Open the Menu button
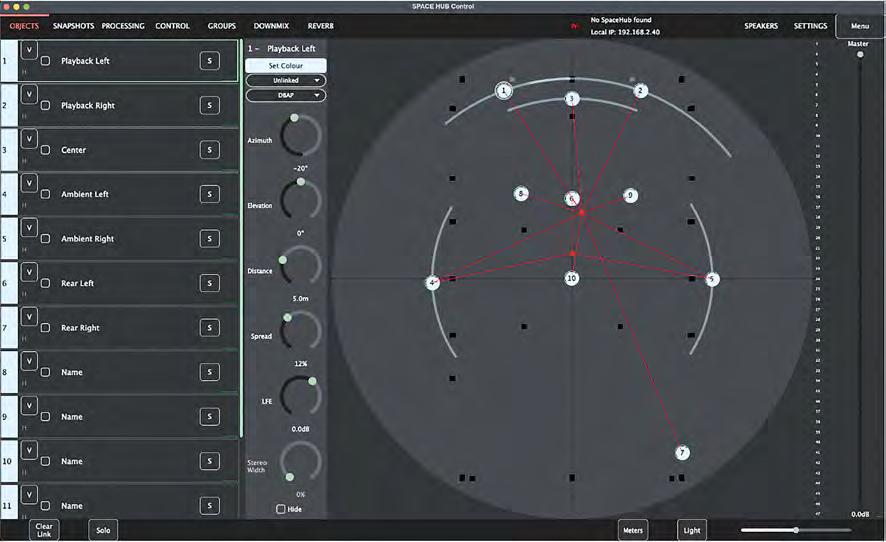The width and height of the screenshot is (886, 542). (860, 26)
